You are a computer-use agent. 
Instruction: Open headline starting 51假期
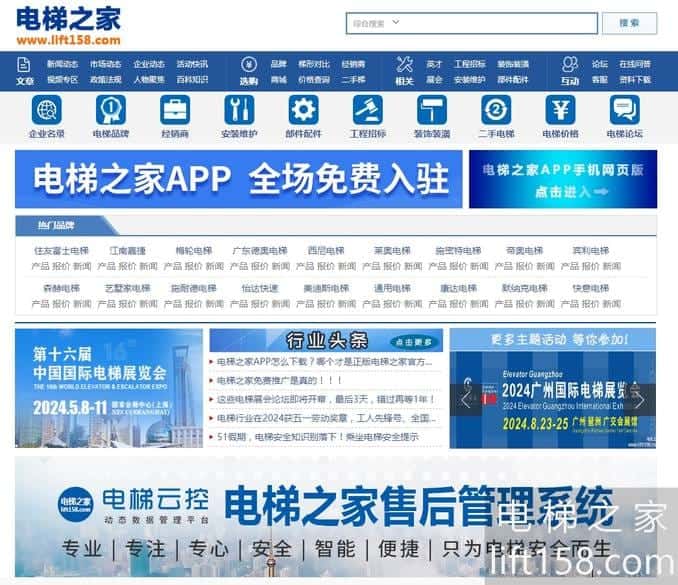(317, 437)
